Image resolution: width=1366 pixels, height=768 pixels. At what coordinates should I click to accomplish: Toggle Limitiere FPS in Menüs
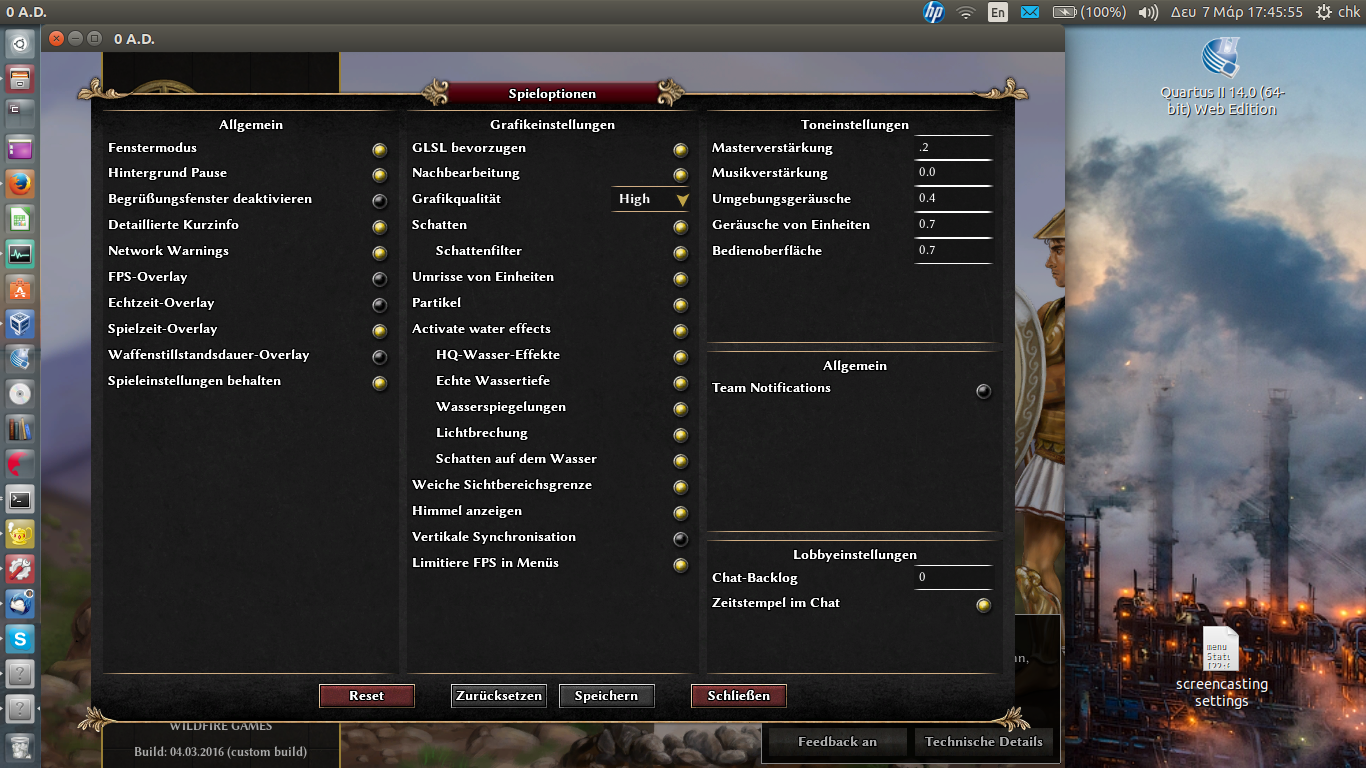coord(681,565)
